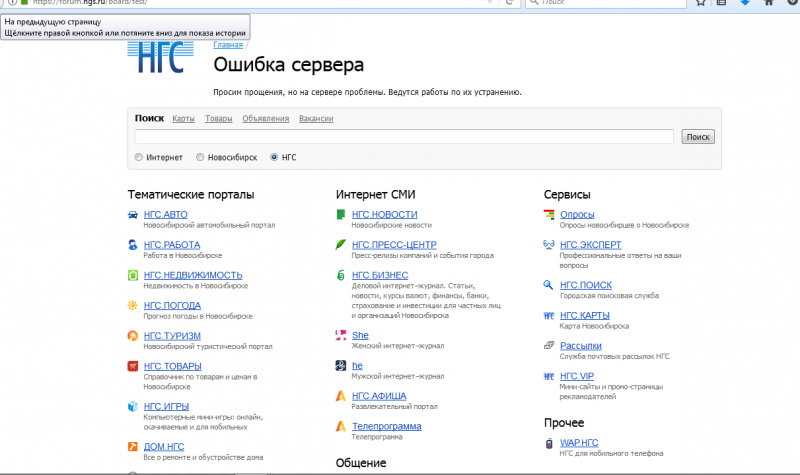Click the orange palm icon beside НГС.ТУРИЗМ

click(x=133, y=336)
